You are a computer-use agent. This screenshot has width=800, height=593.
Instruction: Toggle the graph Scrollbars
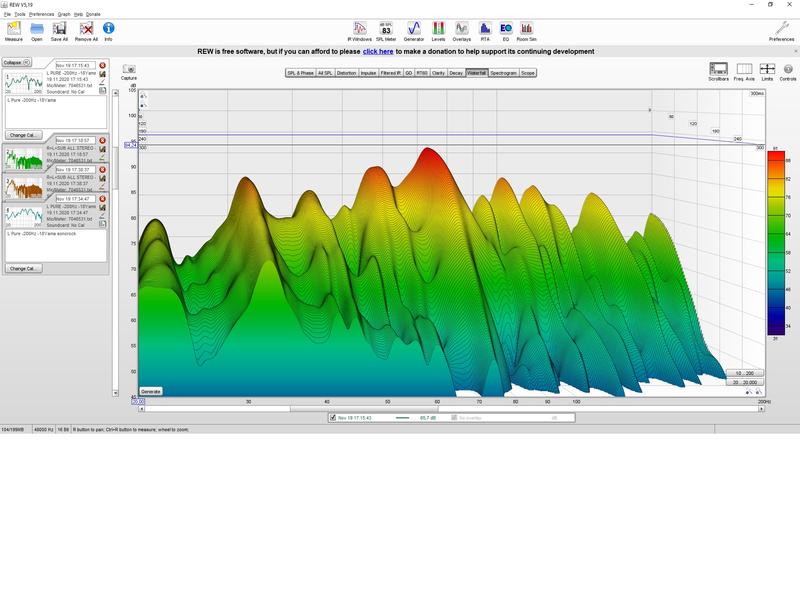(x=718, y=71)
